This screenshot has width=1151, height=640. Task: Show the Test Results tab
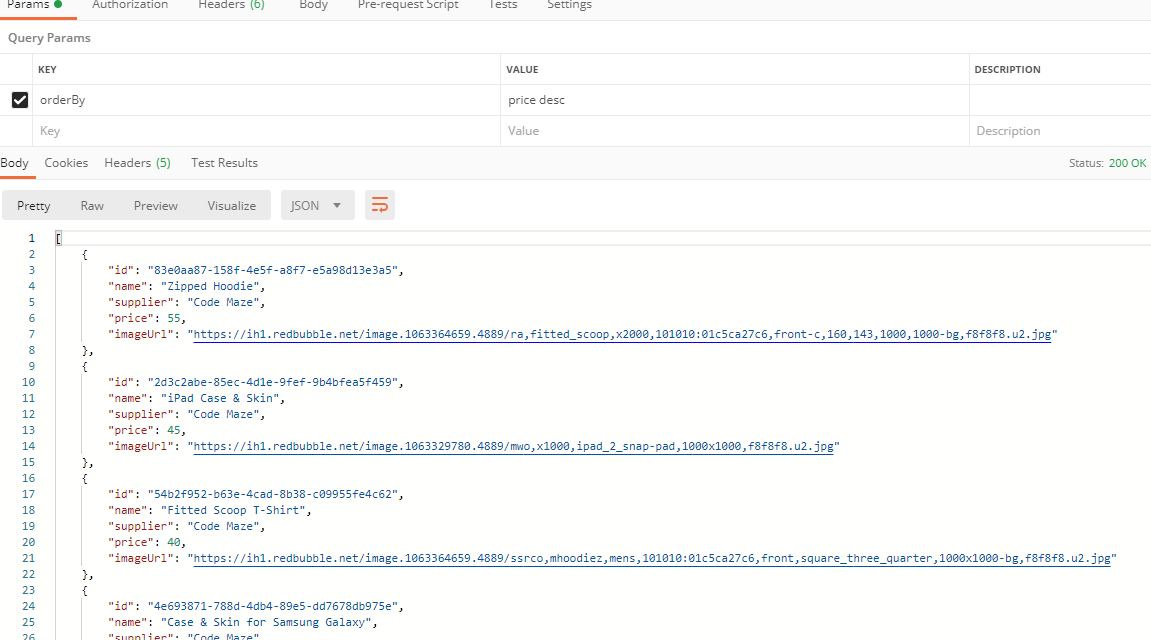(x=224, y=163)
